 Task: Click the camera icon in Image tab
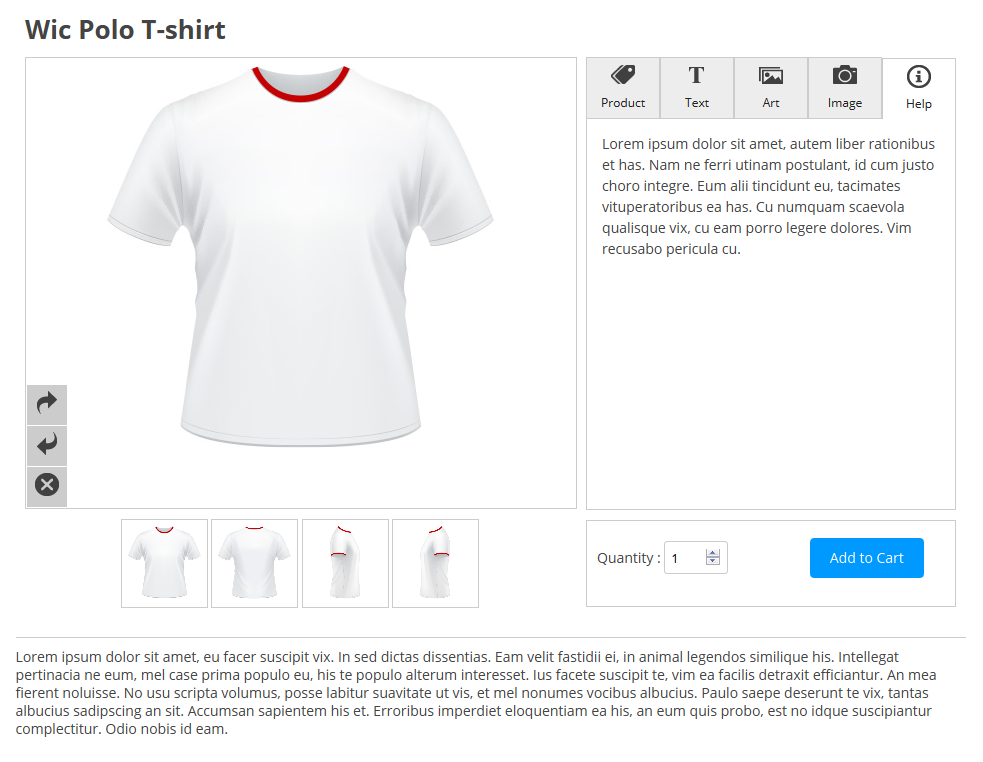click(845, 75)
